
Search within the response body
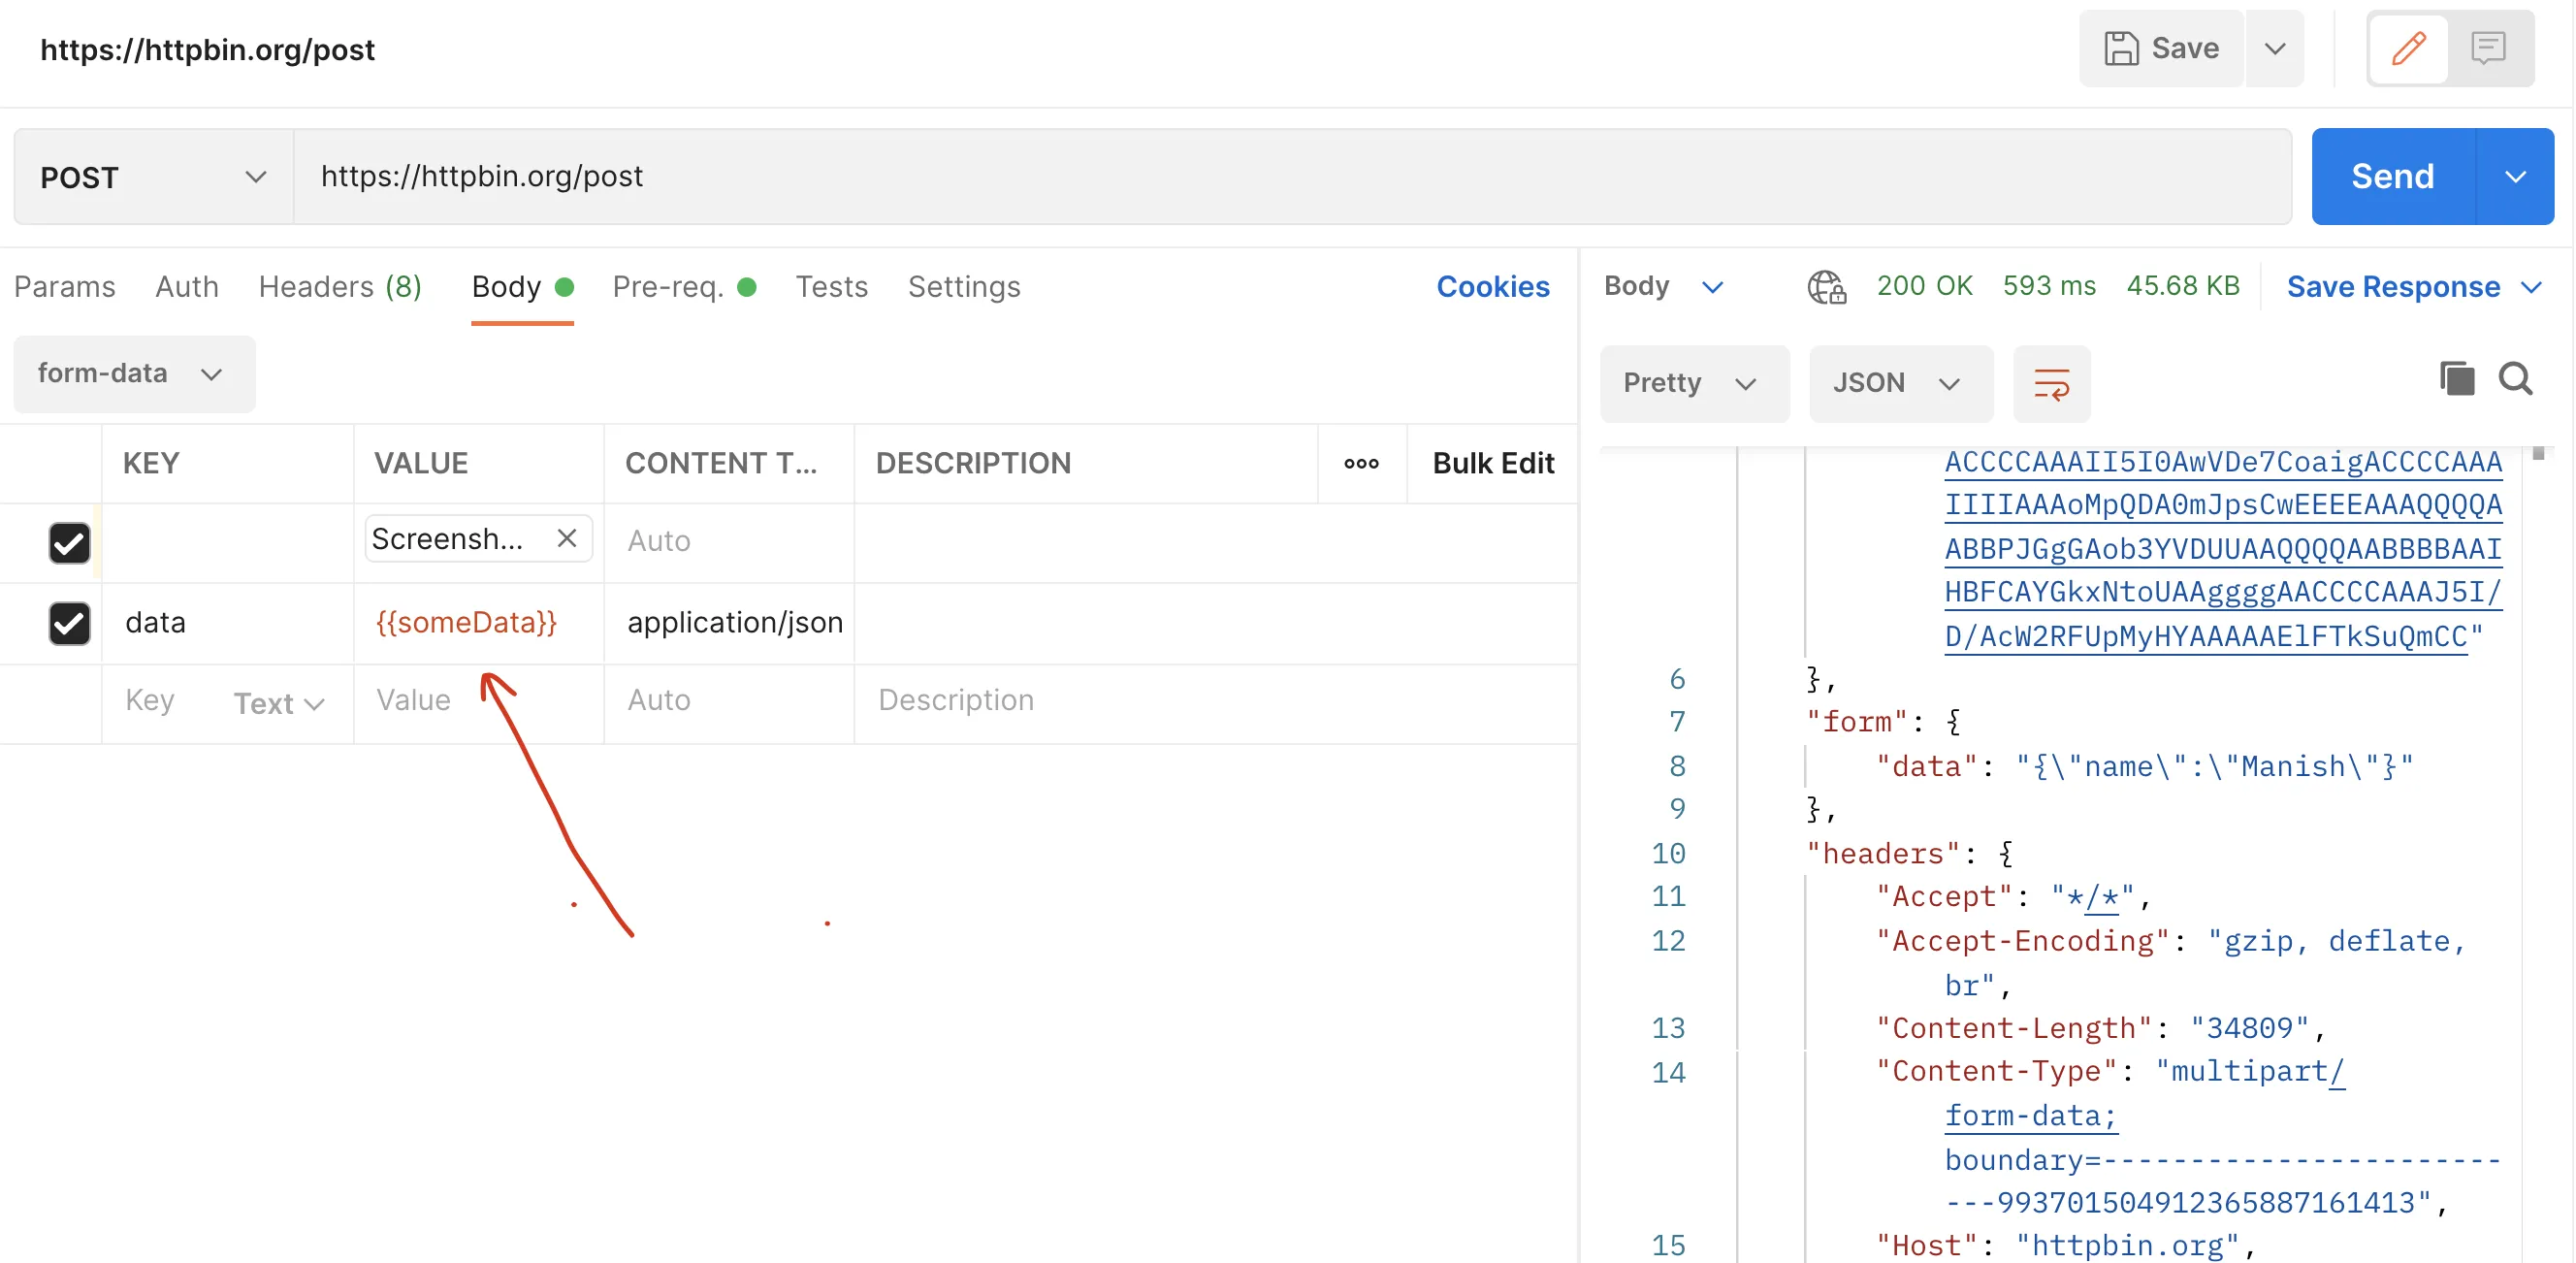[2515, 379]
